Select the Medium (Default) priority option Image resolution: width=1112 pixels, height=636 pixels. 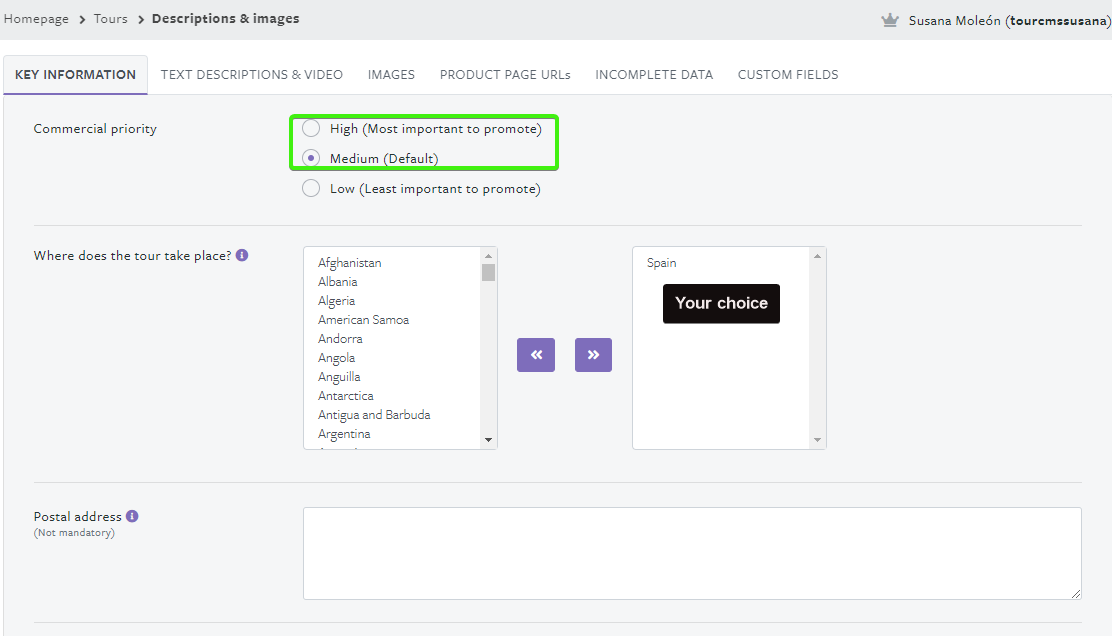pyautogui.click(x=310, y=158)
